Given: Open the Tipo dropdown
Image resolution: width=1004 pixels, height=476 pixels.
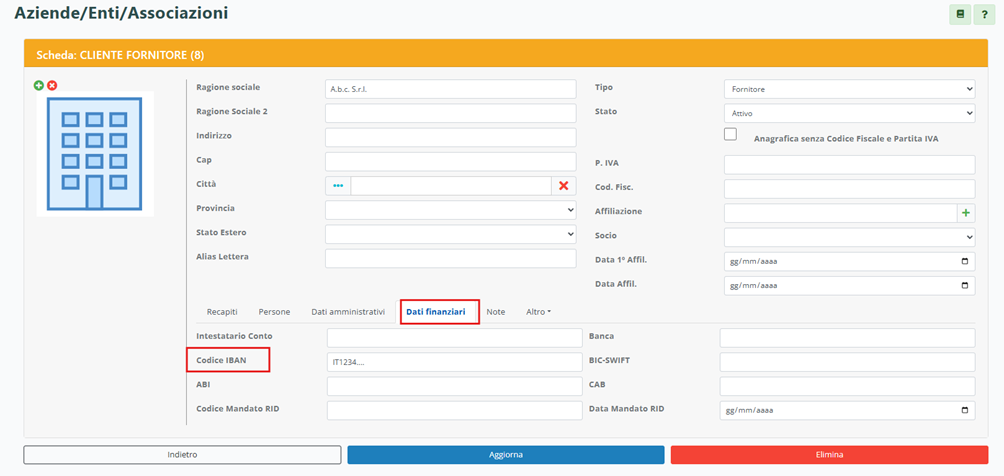Looking at the screenshot, I should coord(848,89).
